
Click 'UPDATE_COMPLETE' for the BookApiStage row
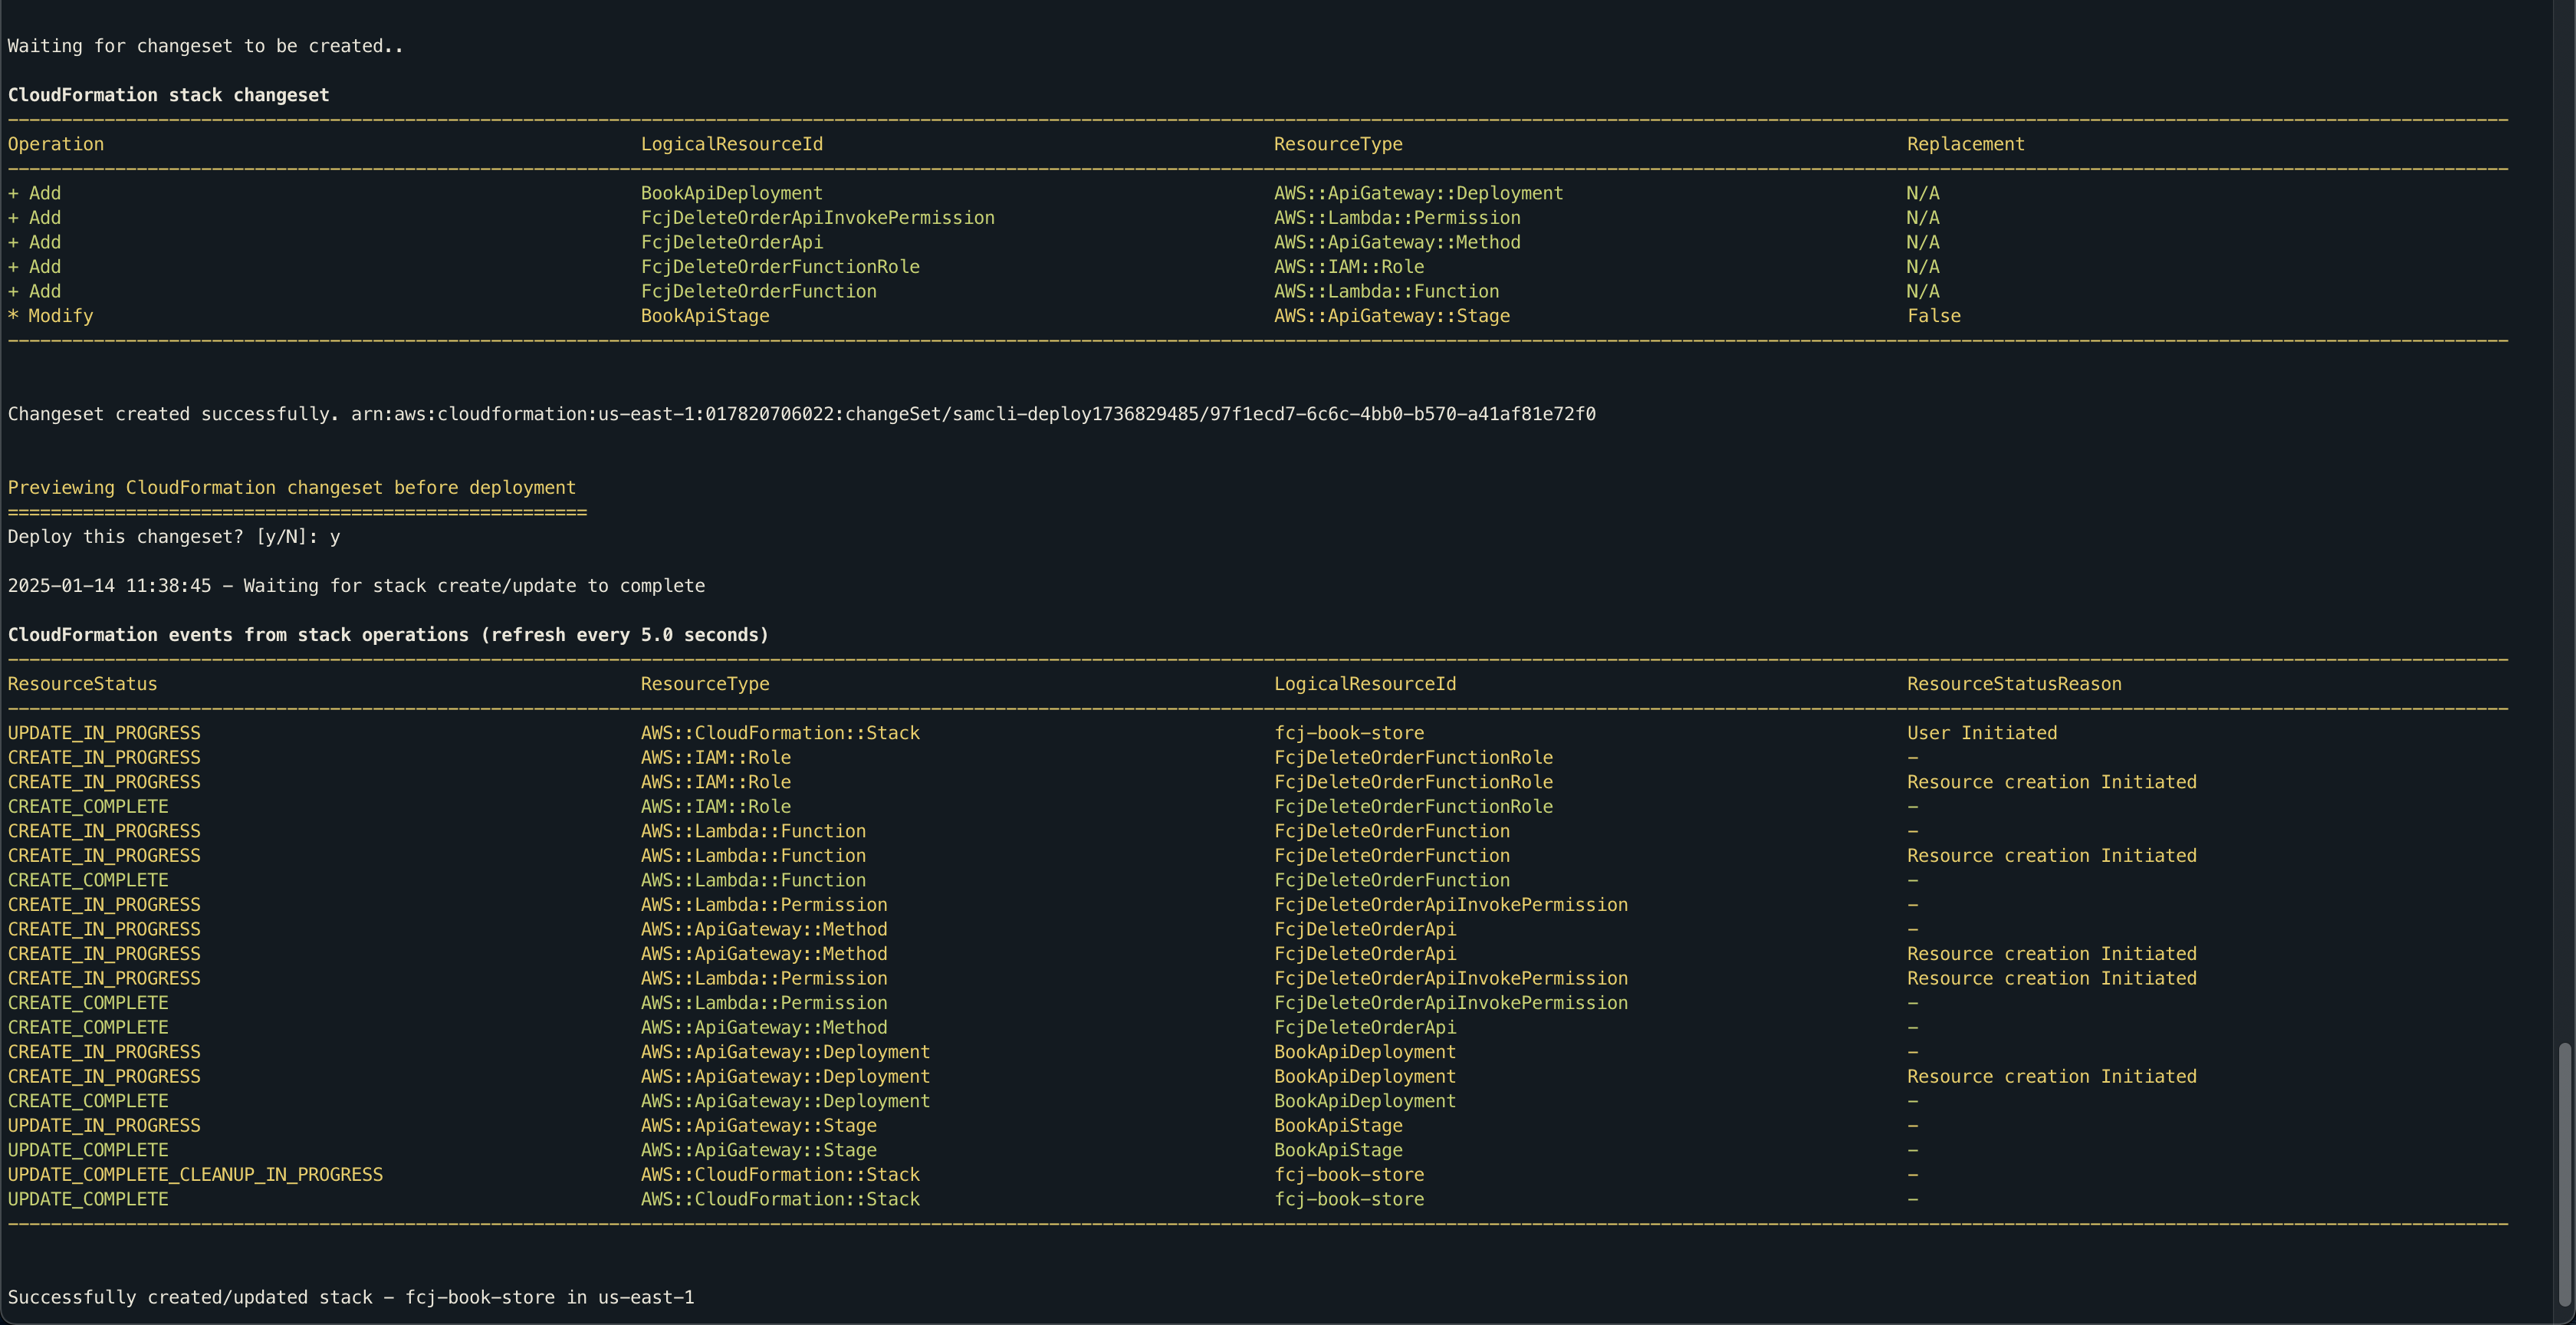pyautogui.click(x=88, y=1150)
